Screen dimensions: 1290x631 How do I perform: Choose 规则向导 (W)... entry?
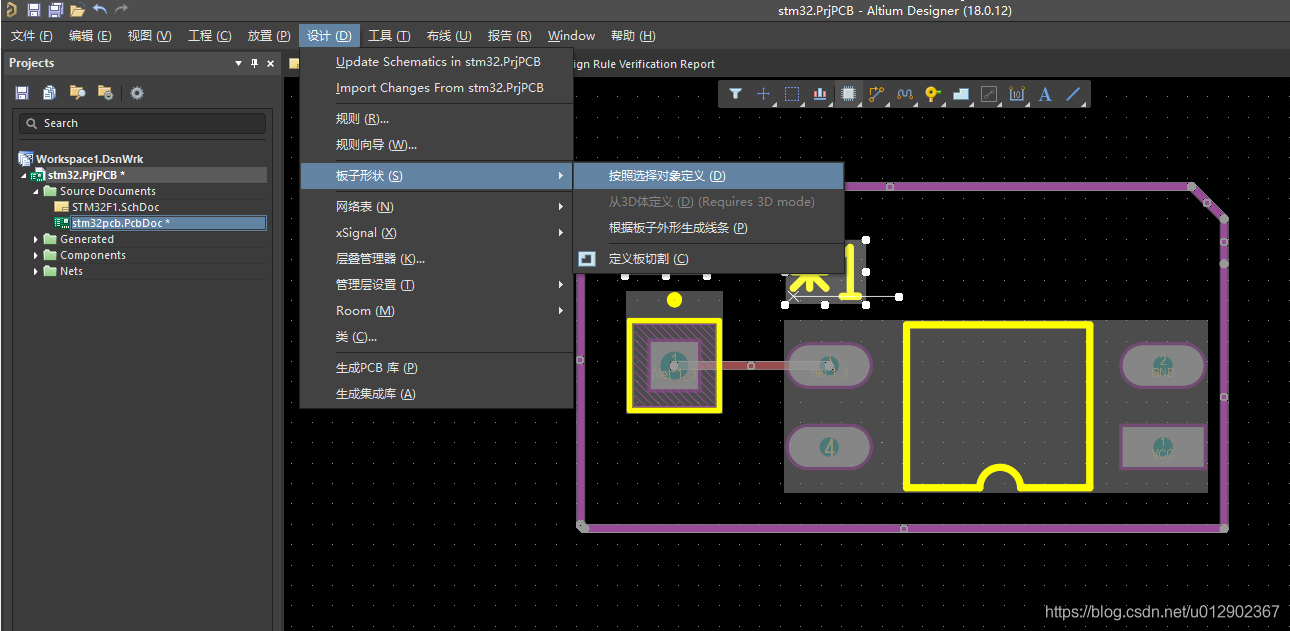tap(437, 145)
